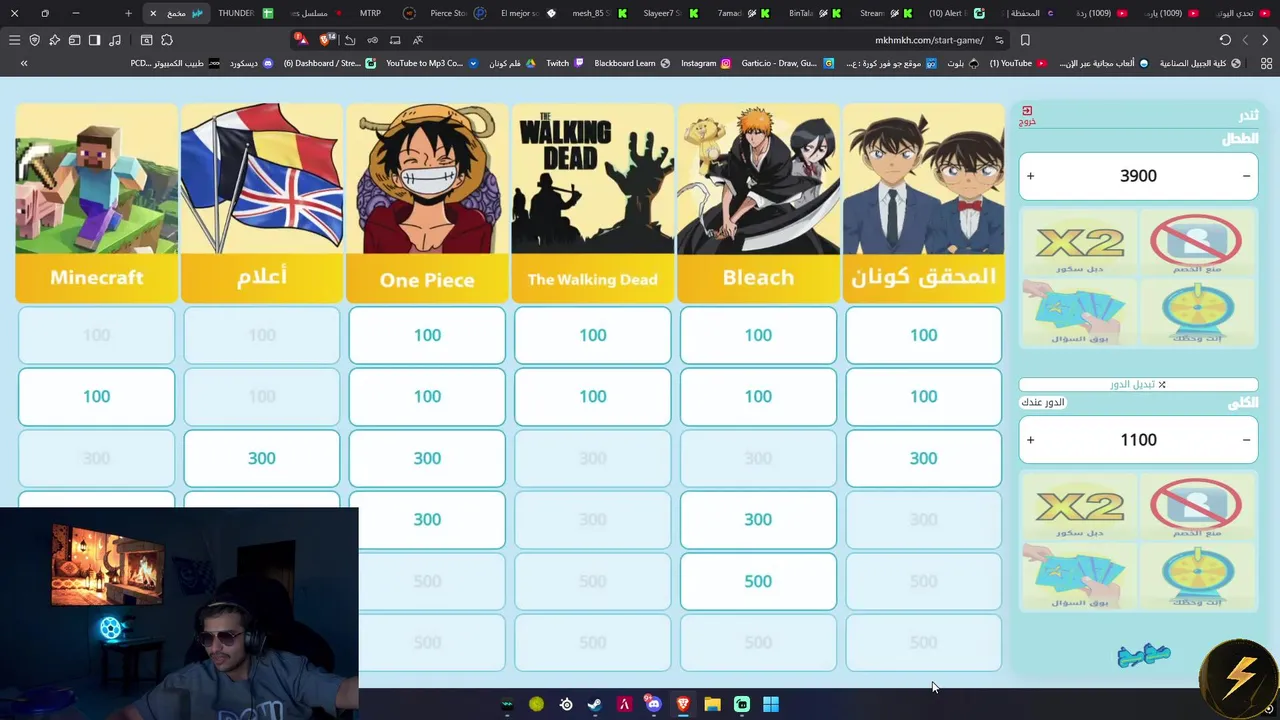This screenshot has height=720, width=1280.
Task: Open the new tab plus icon
Action: pos(128,13)
